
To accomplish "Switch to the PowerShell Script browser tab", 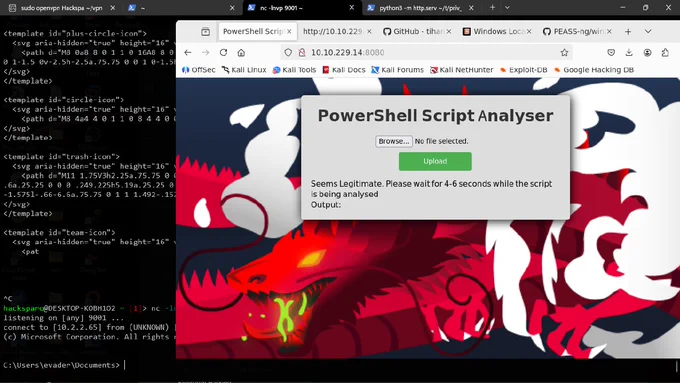I will (257, 31).
